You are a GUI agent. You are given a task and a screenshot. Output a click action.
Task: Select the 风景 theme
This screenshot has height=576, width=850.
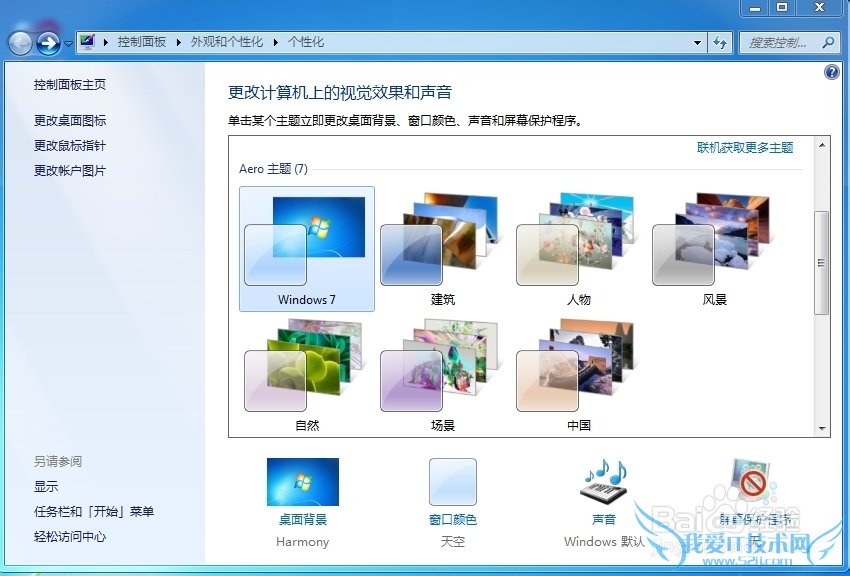(x=714, y=249)
